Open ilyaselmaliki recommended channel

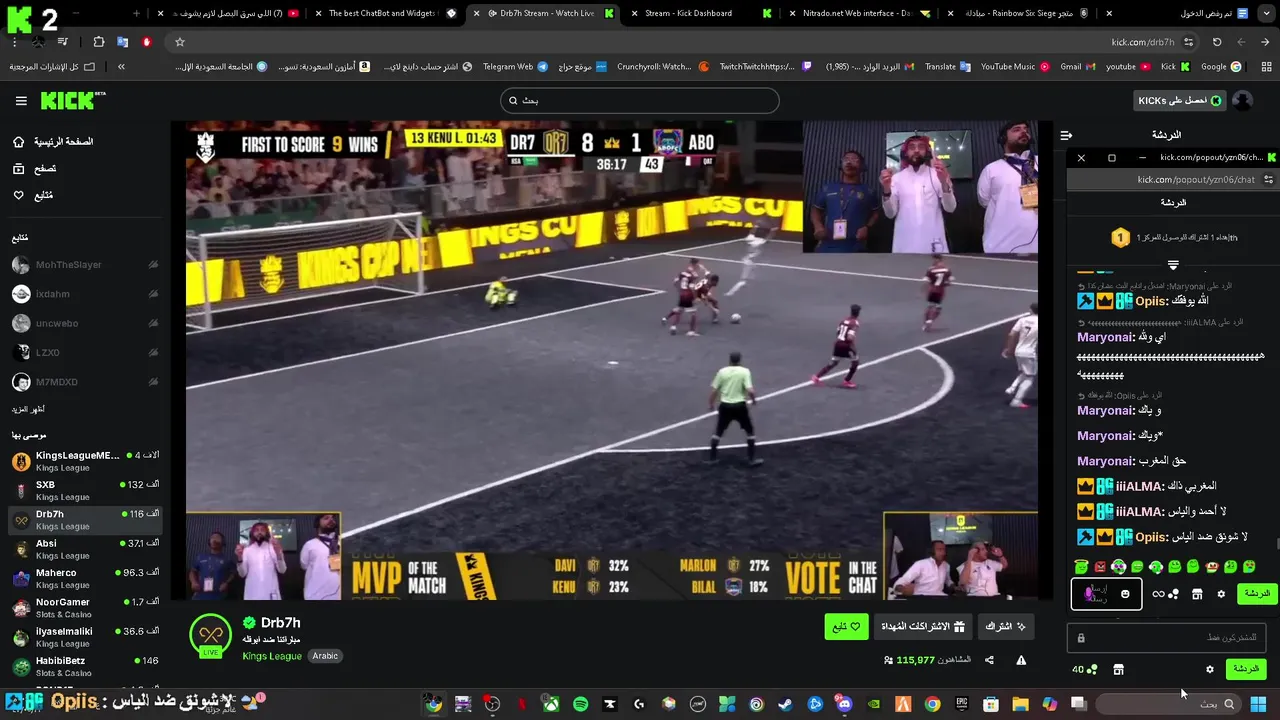pyautogui.click(x=85, y=637)
